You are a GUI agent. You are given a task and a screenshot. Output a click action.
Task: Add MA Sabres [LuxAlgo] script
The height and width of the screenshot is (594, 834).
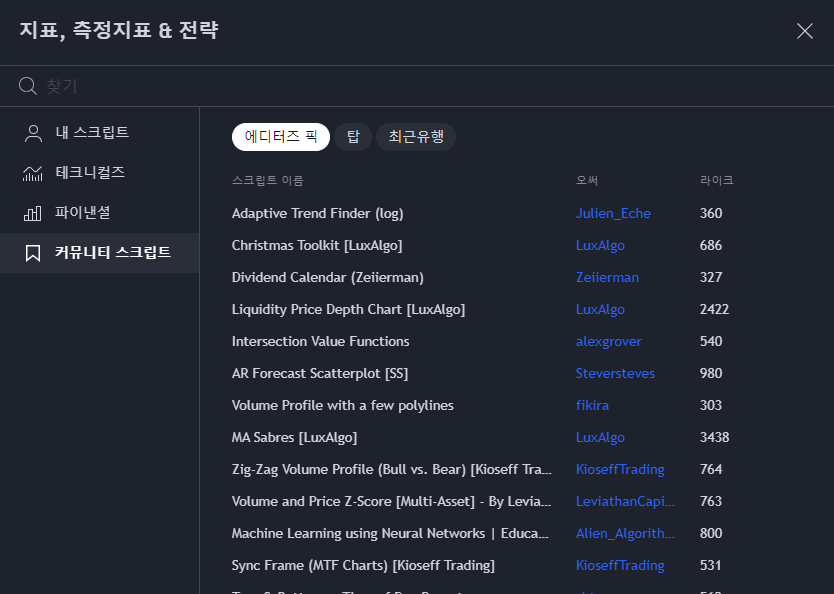pos(295,437)
